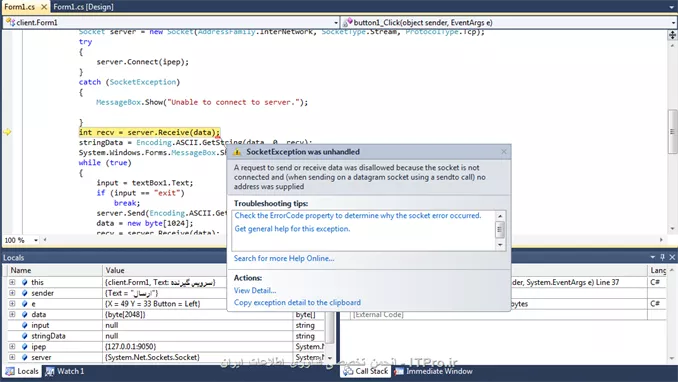Image resolution: width=678 pixels, height=382 pixels.
Task: Open View Detail for the exception
Action: (x=255, y=290)
